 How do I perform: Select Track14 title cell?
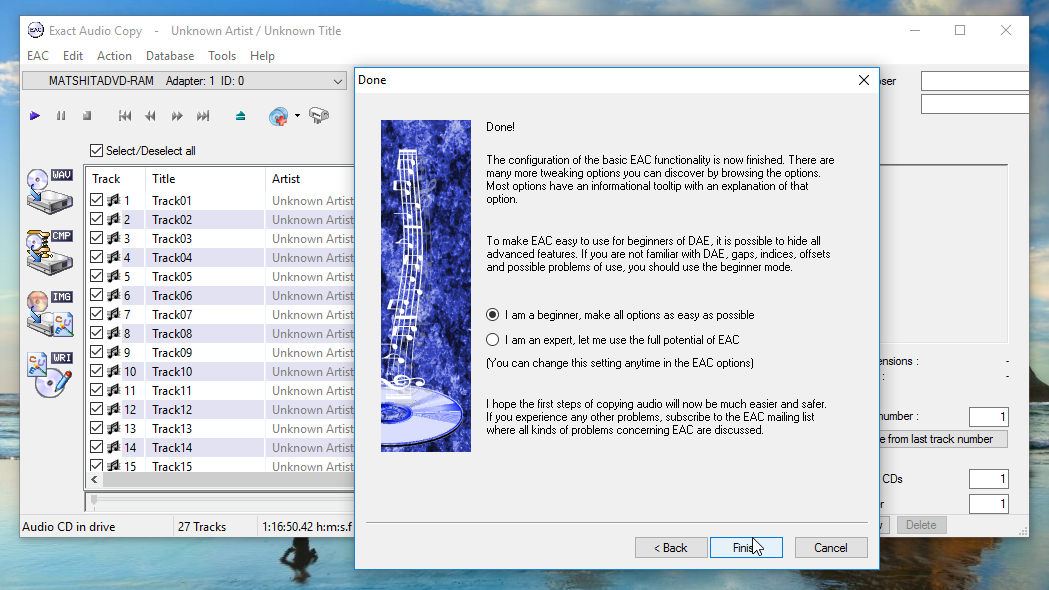pyautogui.click(x=205, y=448)
